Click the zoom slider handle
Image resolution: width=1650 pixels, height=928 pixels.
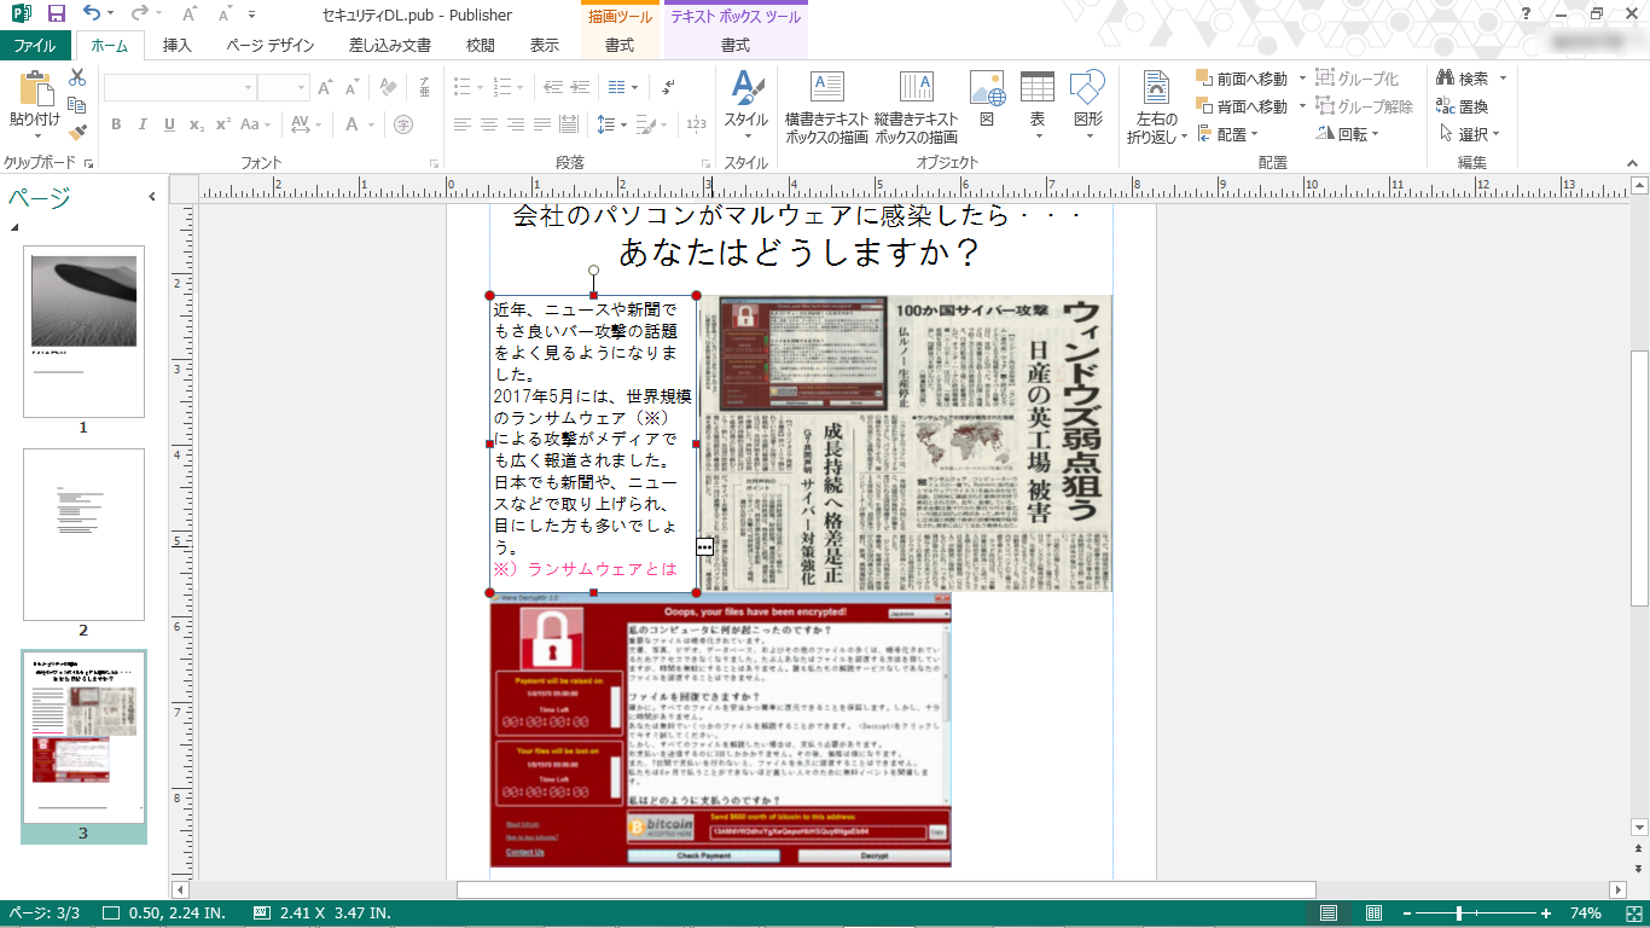pyautogui.click(x=1459, y=913)
